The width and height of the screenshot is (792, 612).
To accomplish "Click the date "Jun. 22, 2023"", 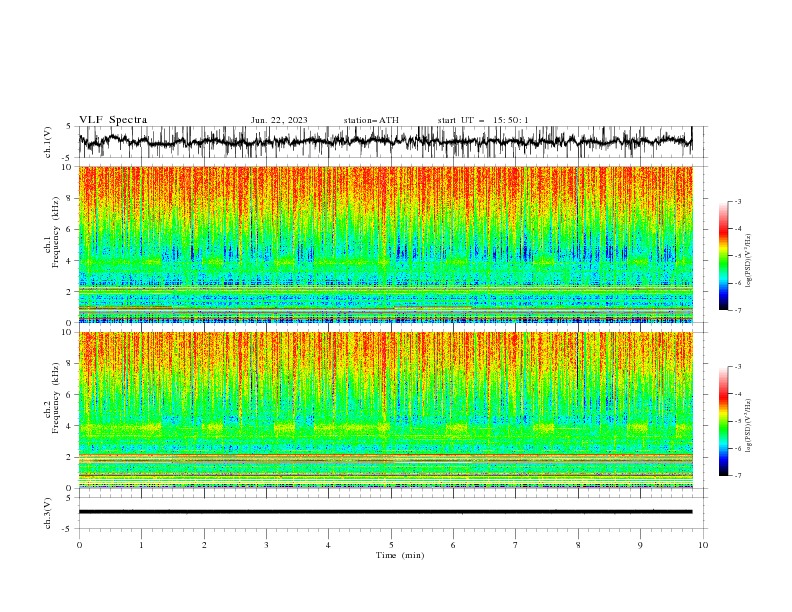I will point(279,120).
